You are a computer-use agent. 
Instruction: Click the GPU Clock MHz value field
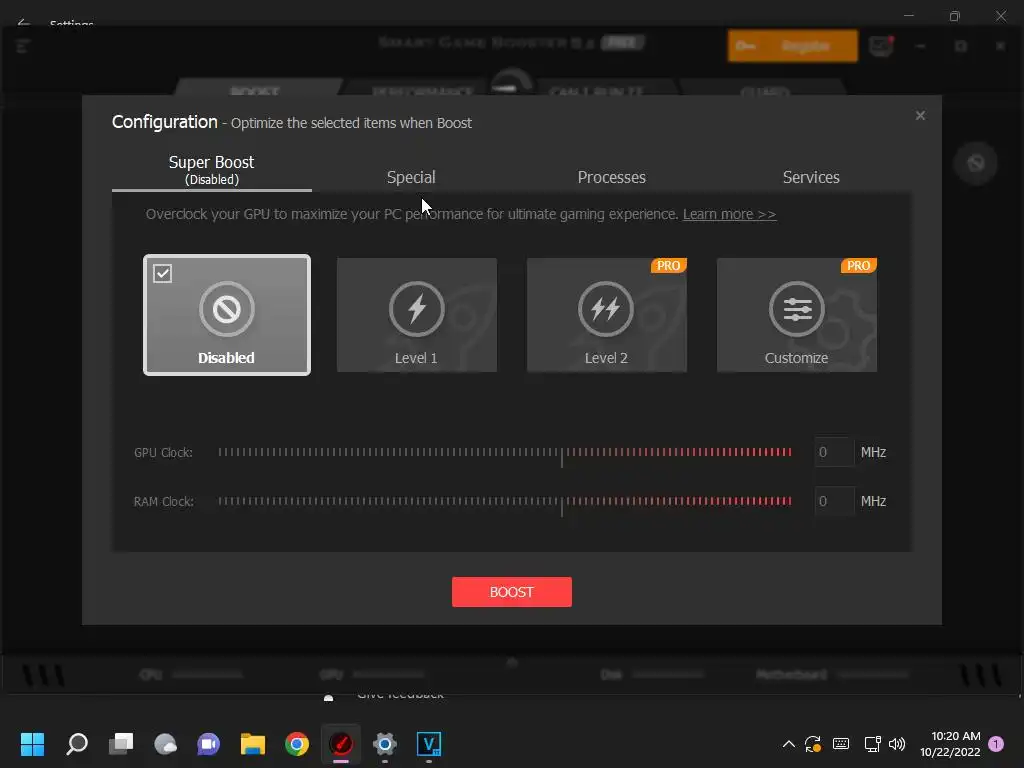click(834, 452)
